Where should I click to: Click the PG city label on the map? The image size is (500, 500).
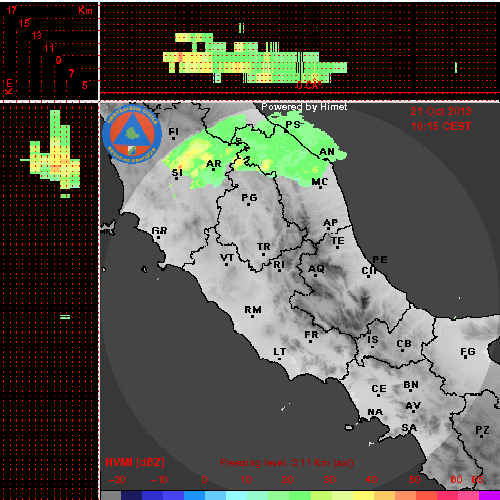tap(249, 198)
